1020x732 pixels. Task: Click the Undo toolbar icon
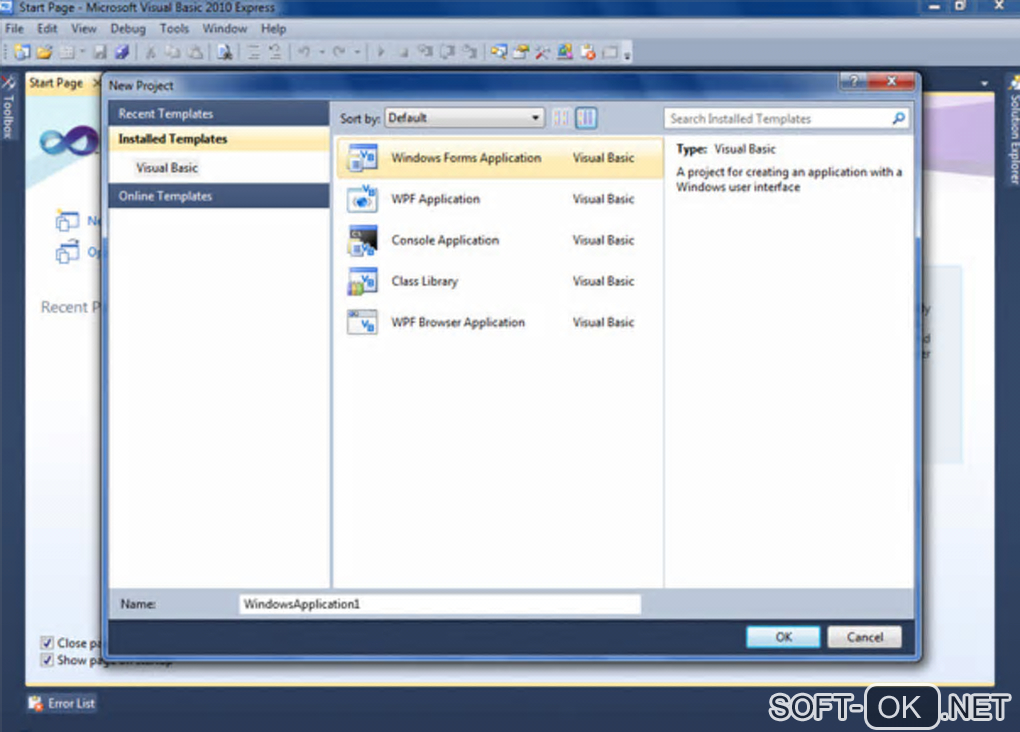coord(304,52)
